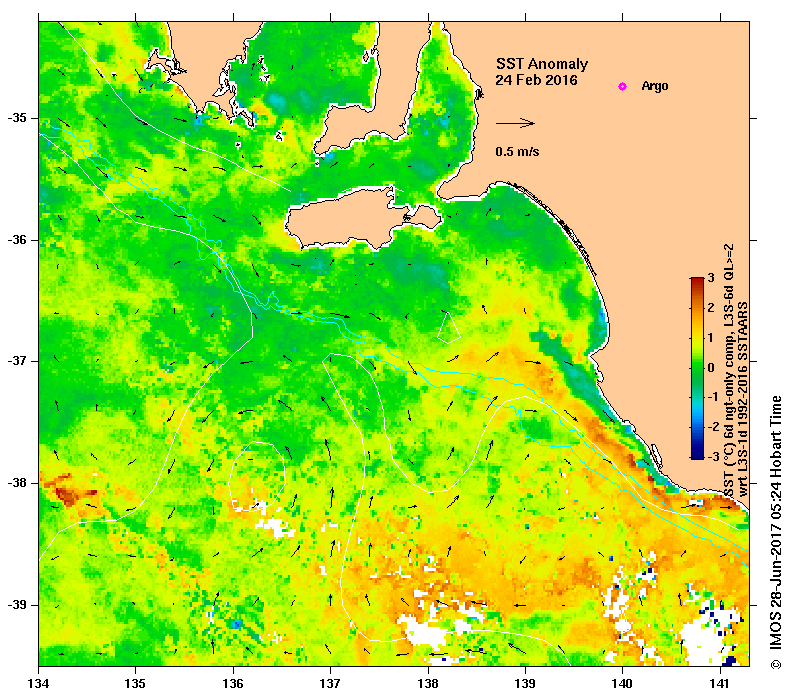Click the color bar tick label '-3'
This screenshot has height=700, width=791.
(x=713, y=457)
